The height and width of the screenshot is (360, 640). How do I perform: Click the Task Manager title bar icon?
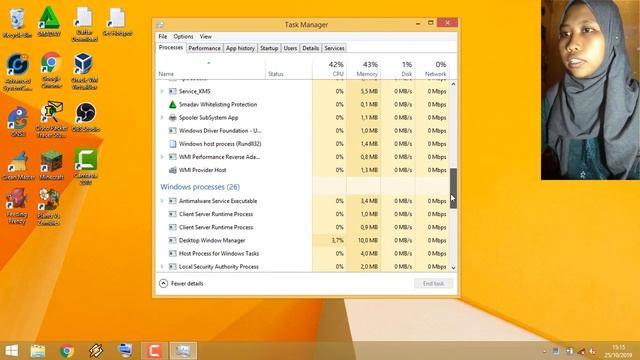click(x=160, y=25)
